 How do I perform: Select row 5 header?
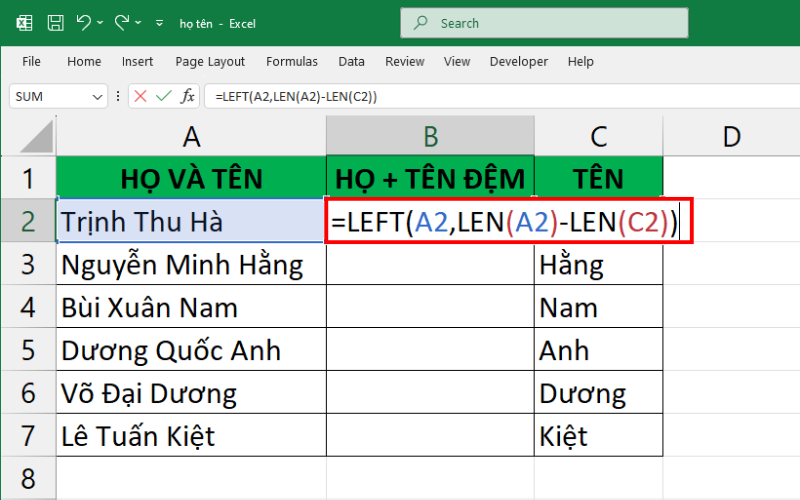click(28, 349)
